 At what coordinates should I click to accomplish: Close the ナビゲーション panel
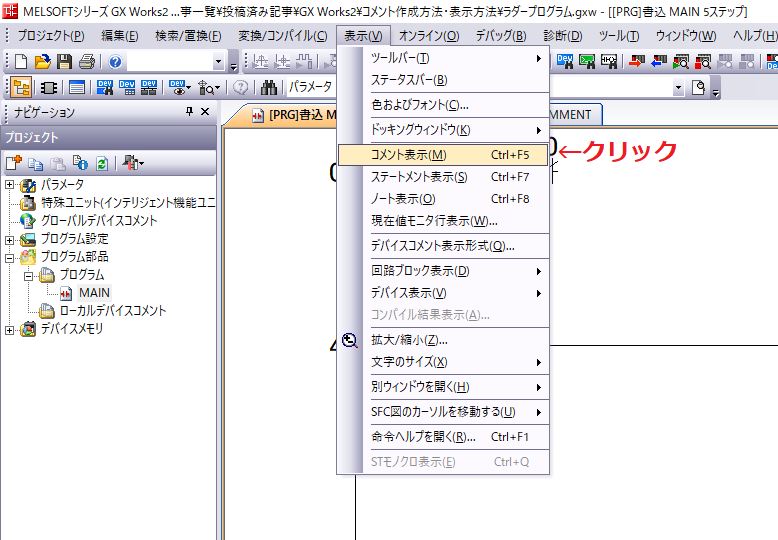click(205, 112)
